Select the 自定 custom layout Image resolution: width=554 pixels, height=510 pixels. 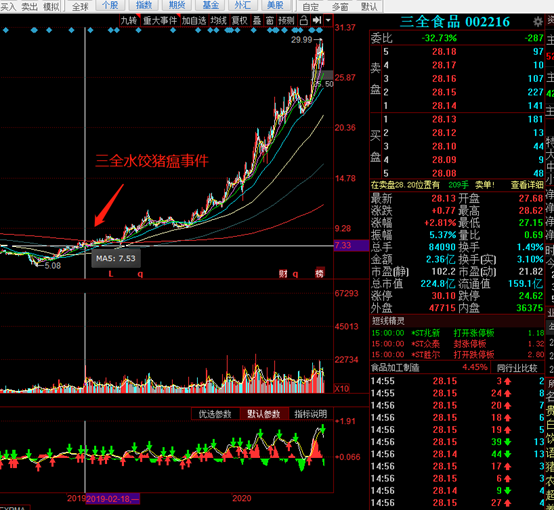tap(311, 6)
